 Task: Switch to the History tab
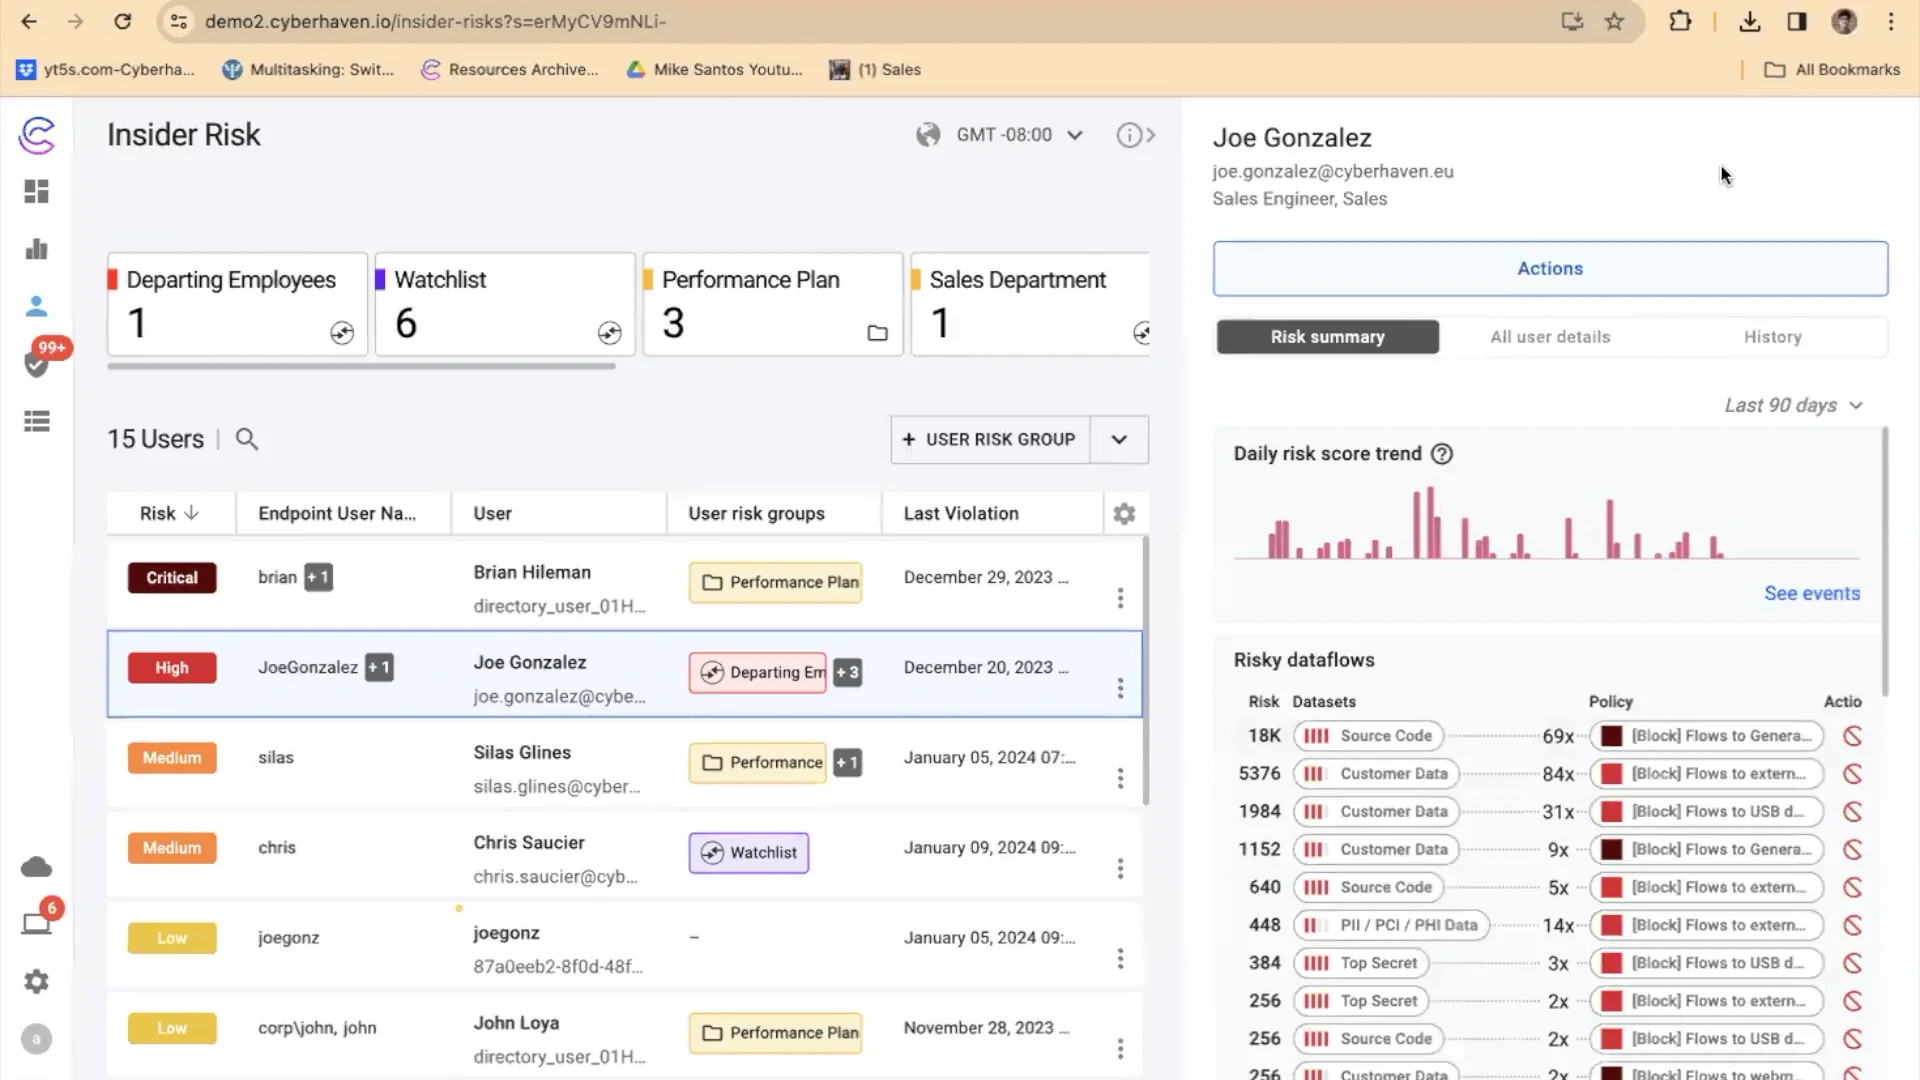pyautogui.click(x=1772, y=337)
